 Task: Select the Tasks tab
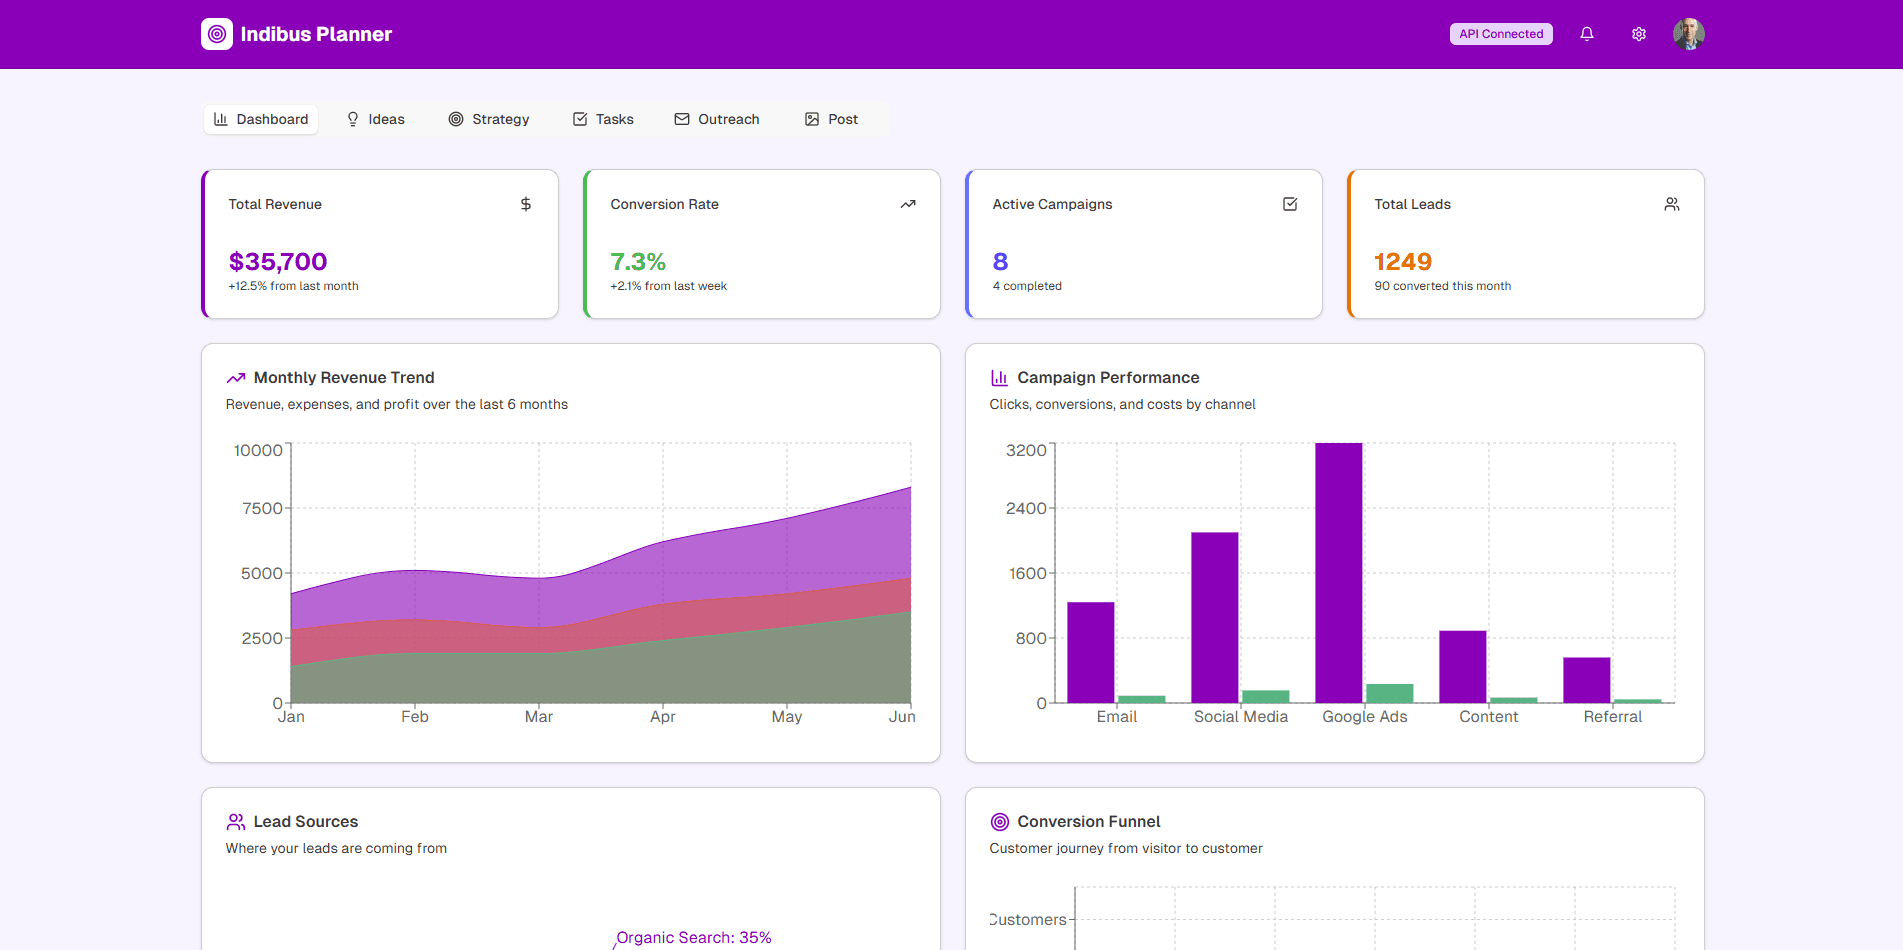pos(603,119)
